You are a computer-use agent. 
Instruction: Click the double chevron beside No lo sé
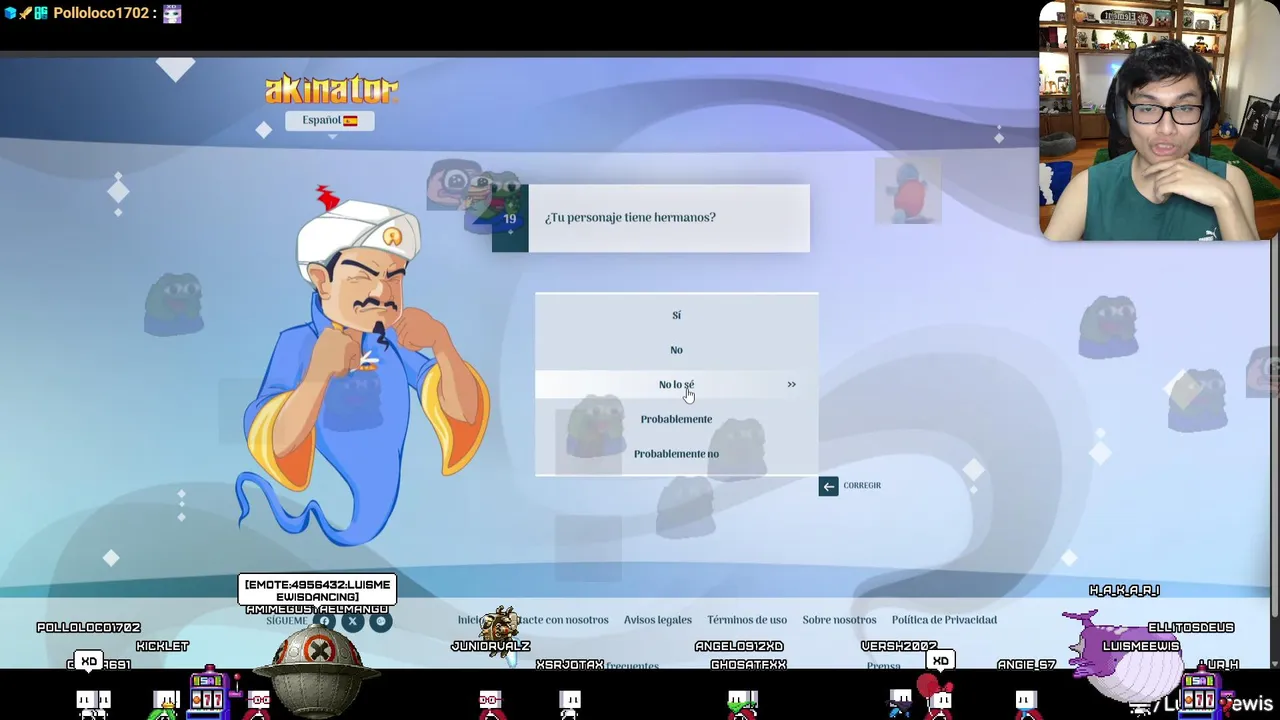[x=791, y=384]
